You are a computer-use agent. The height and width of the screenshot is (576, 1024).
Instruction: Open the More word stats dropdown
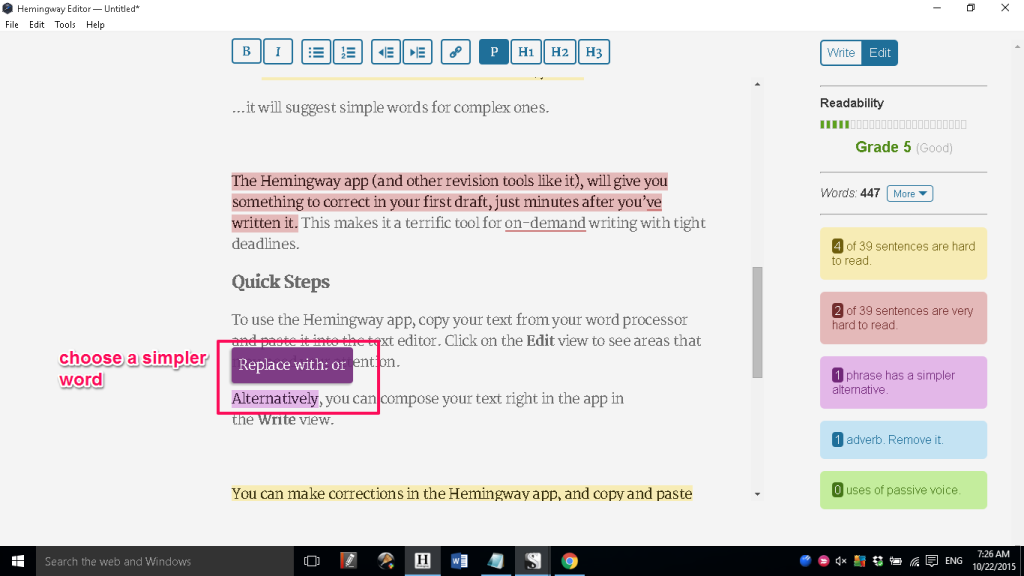910,193
